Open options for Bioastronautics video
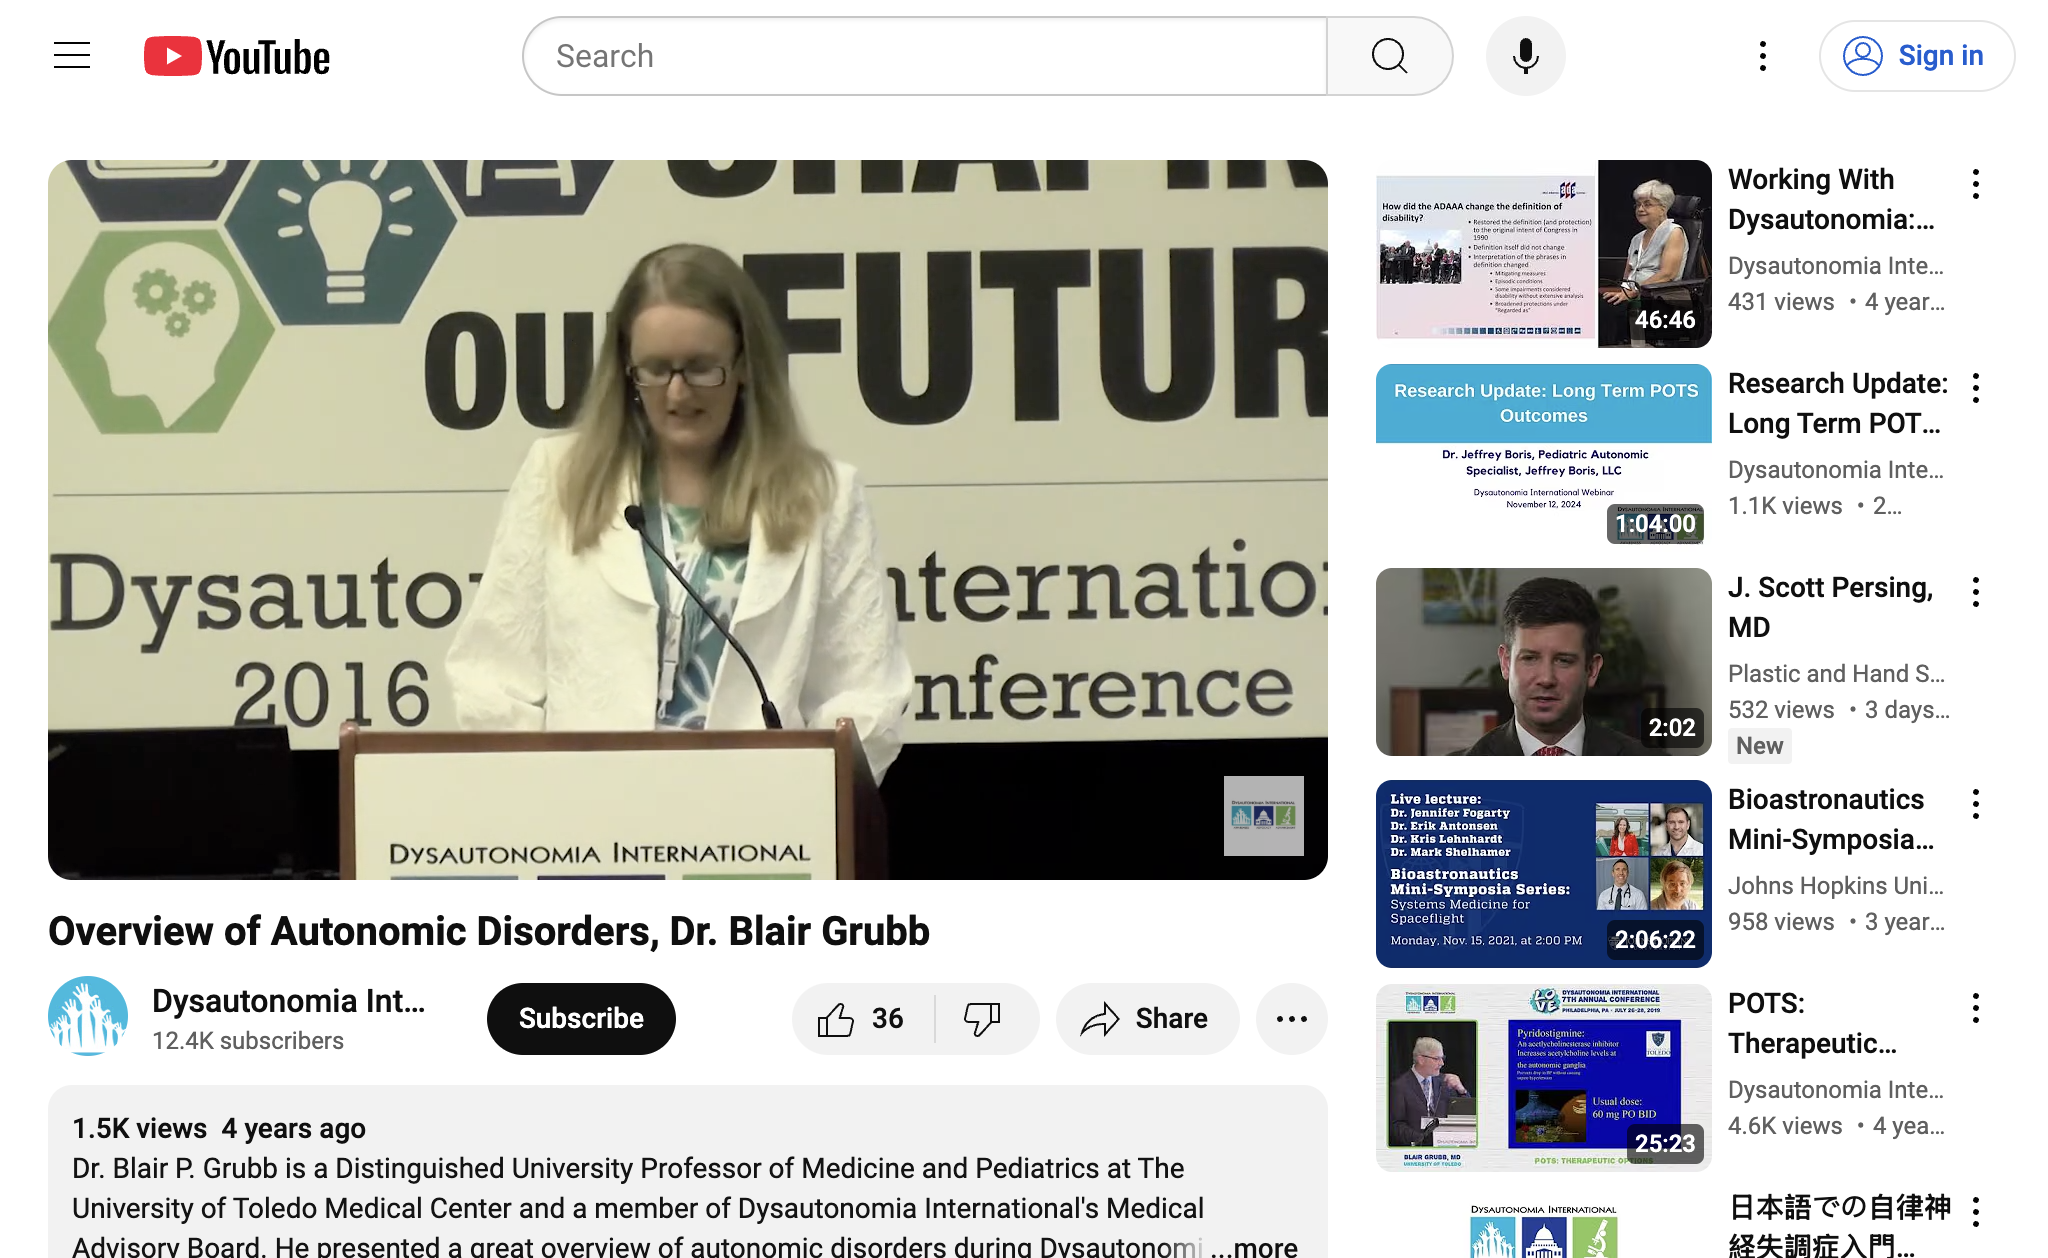This screenshot has width=2048, height=1258. click(x=1976, y=804)
